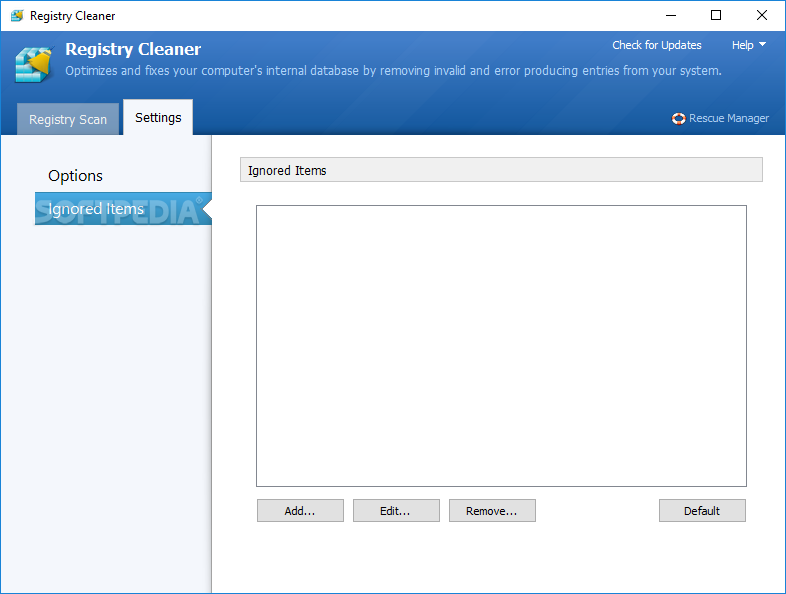The width and height of the screenshot is (786, 594).
Task: Click the Remove... button
Action: click(x=492, y=511)
